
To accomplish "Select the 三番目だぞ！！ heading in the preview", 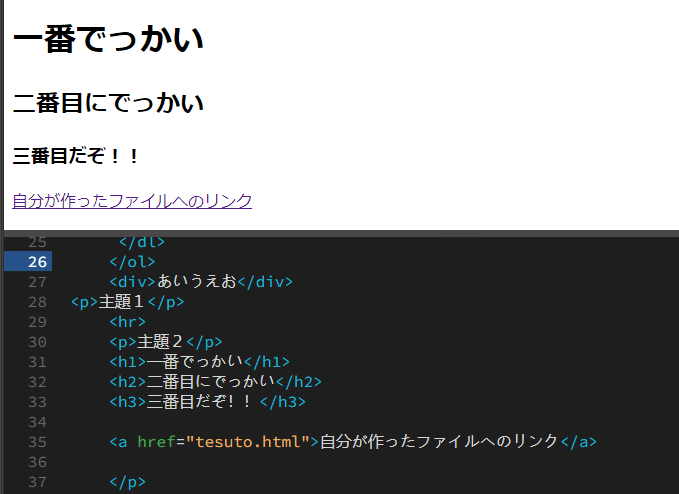I will (75, 156).
